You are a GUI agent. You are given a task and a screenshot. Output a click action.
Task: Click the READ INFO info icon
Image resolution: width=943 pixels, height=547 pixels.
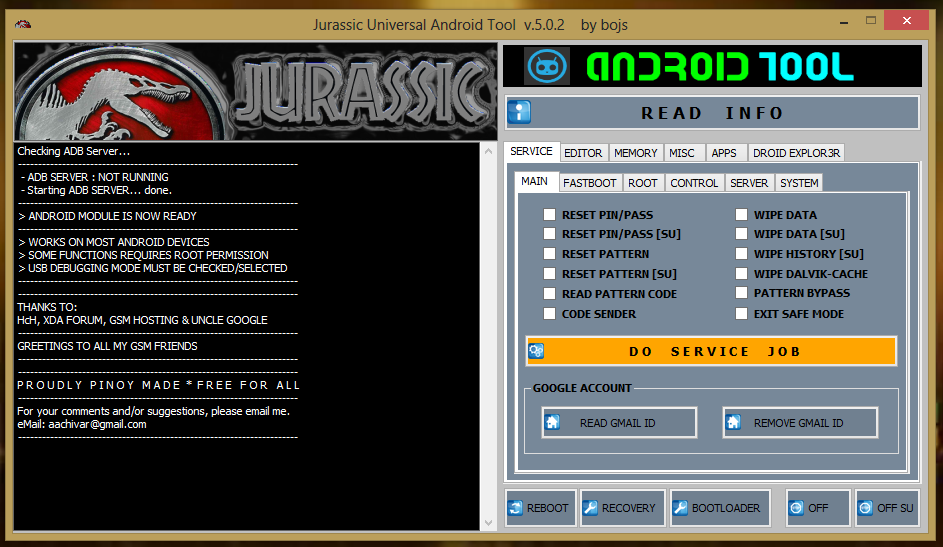tap(519, 112)
